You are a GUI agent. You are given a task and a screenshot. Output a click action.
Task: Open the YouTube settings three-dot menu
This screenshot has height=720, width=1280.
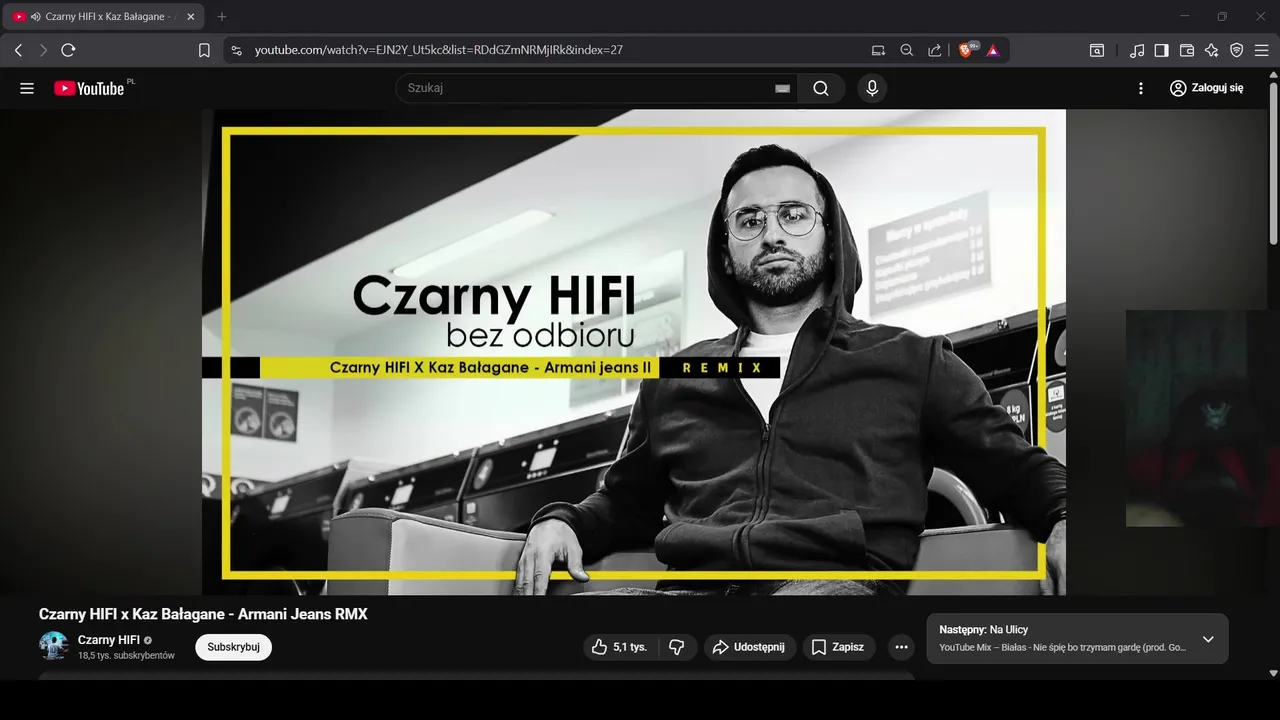click(x=1141, y=88)
